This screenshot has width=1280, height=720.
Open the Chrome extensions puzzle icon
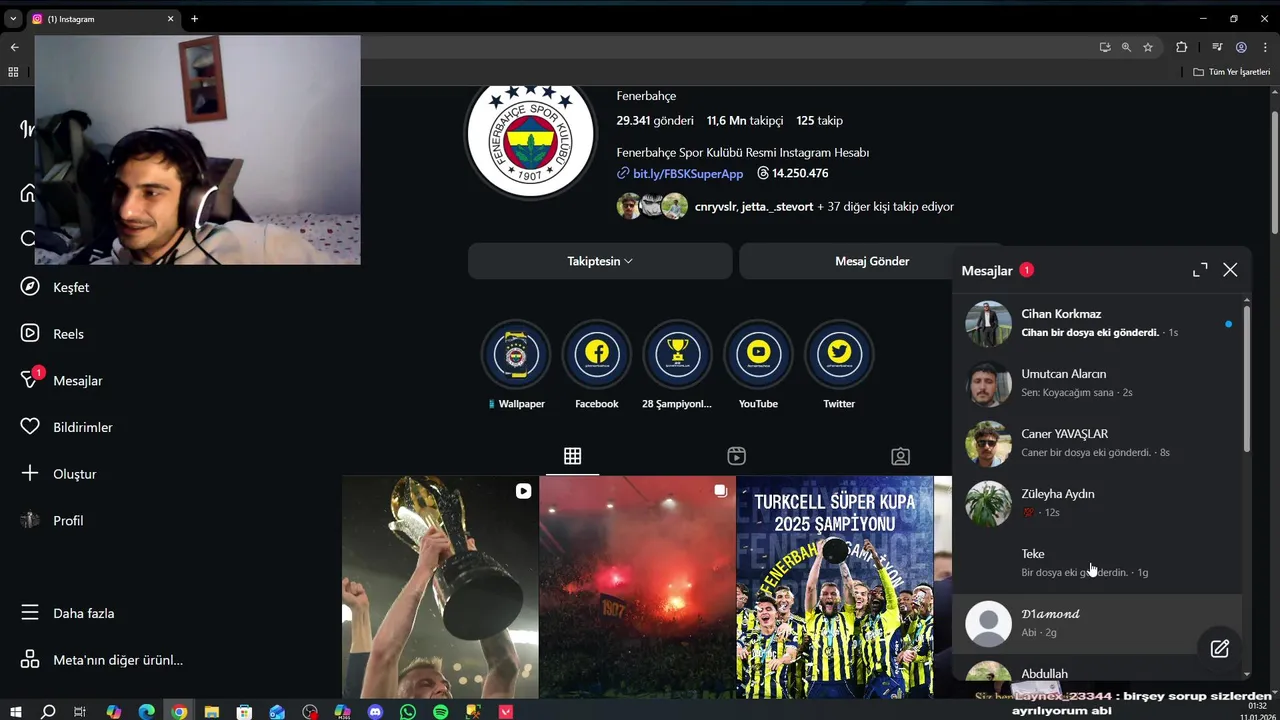[1181, 47]
